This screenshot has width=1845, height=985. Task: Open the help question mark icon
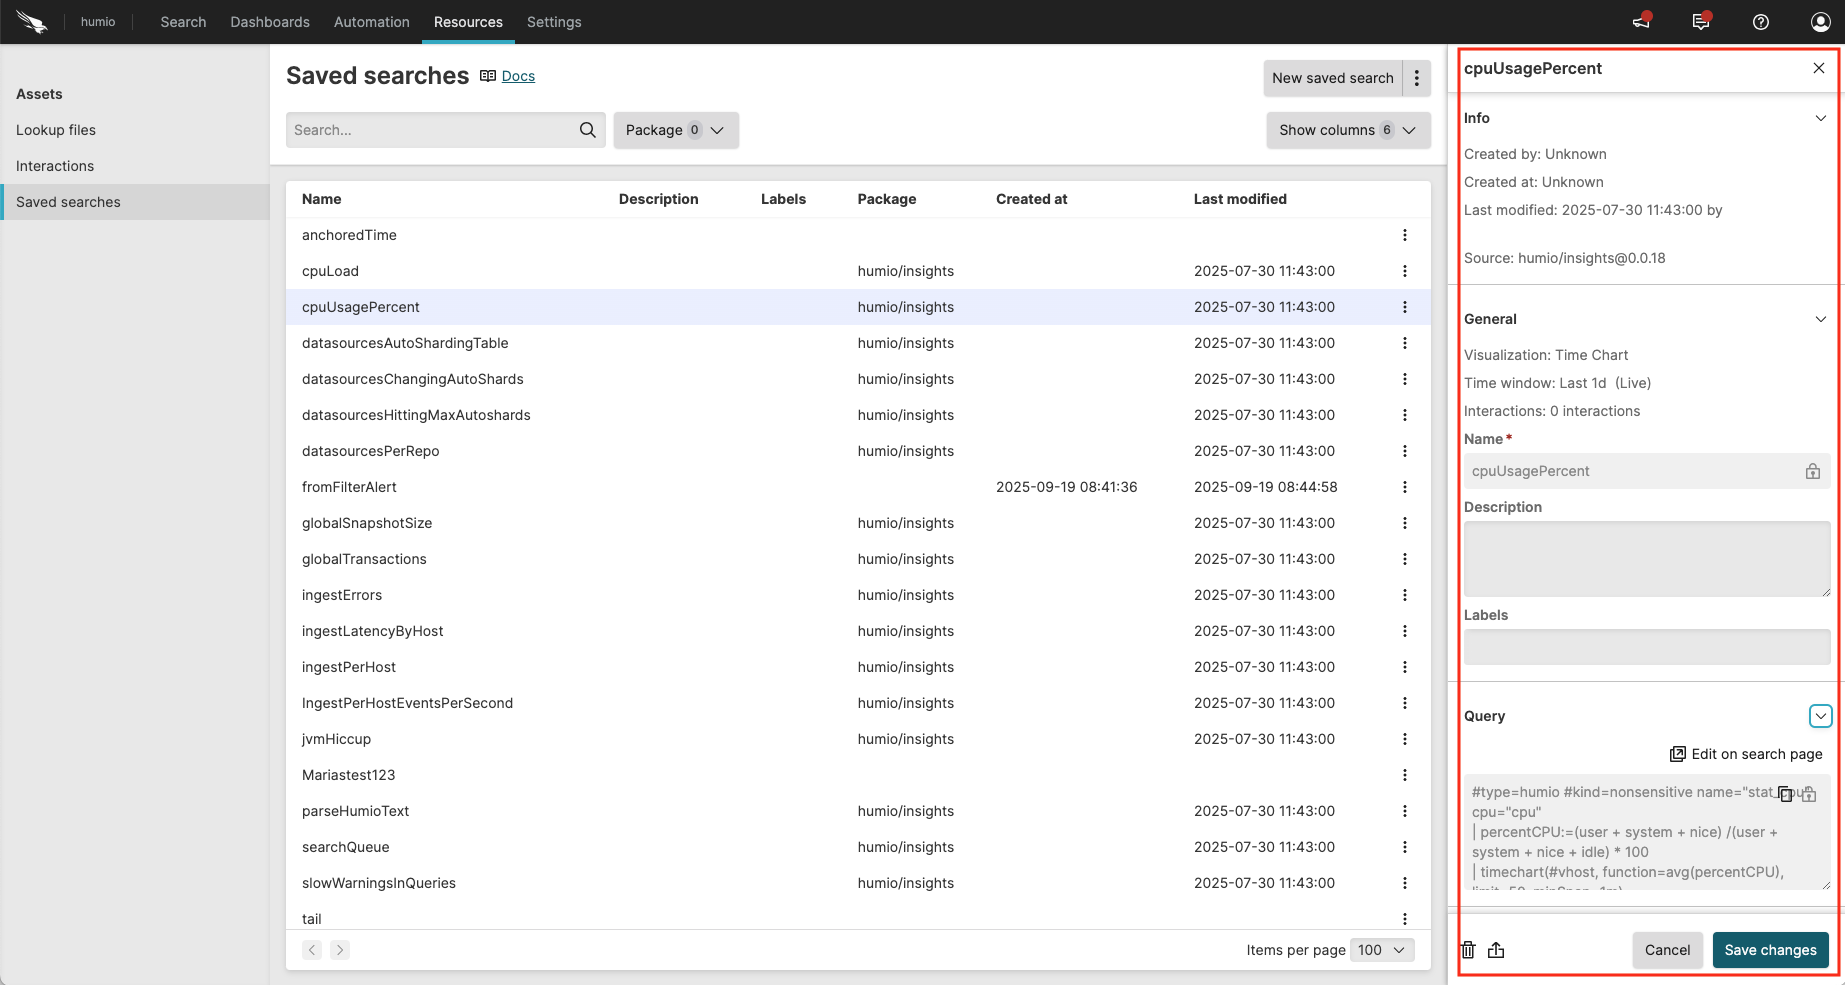click(1761, 22)
